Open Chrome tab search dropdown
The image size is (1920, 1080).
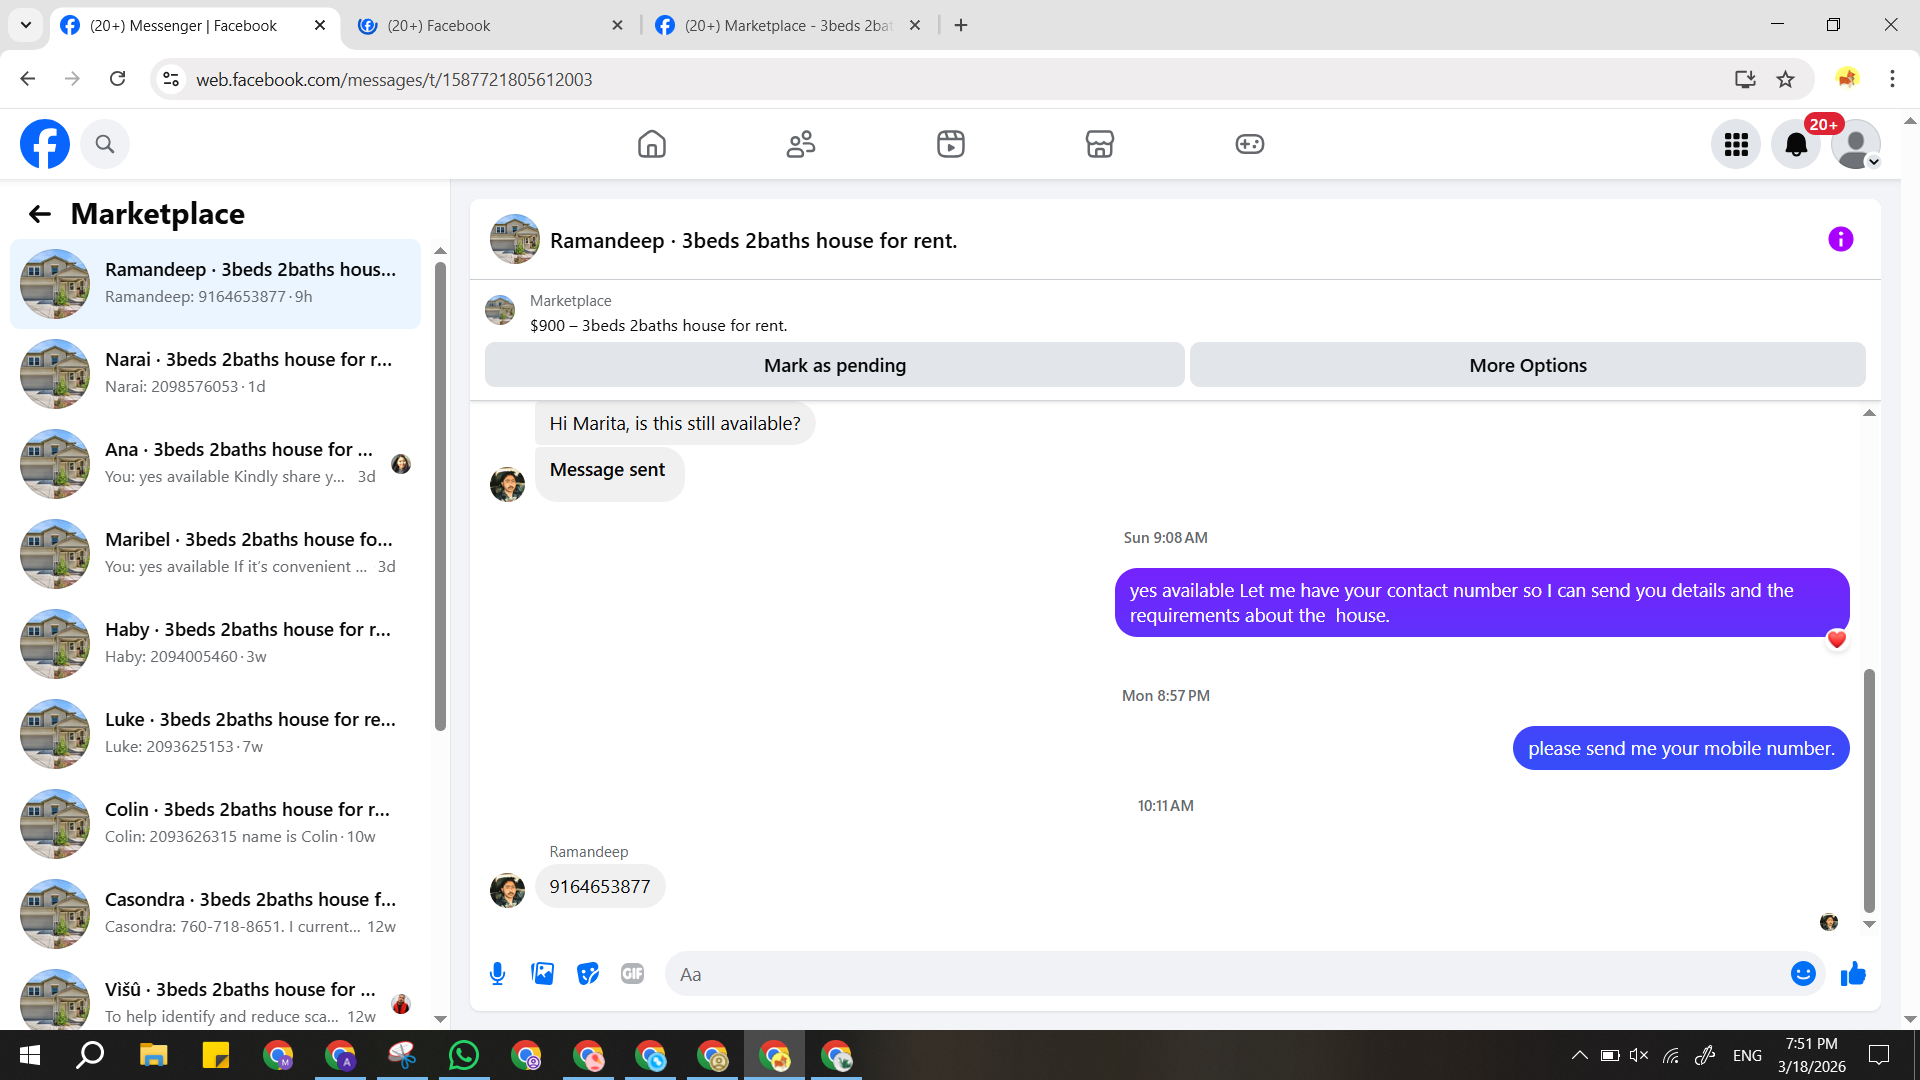click(x=26, y=25)
